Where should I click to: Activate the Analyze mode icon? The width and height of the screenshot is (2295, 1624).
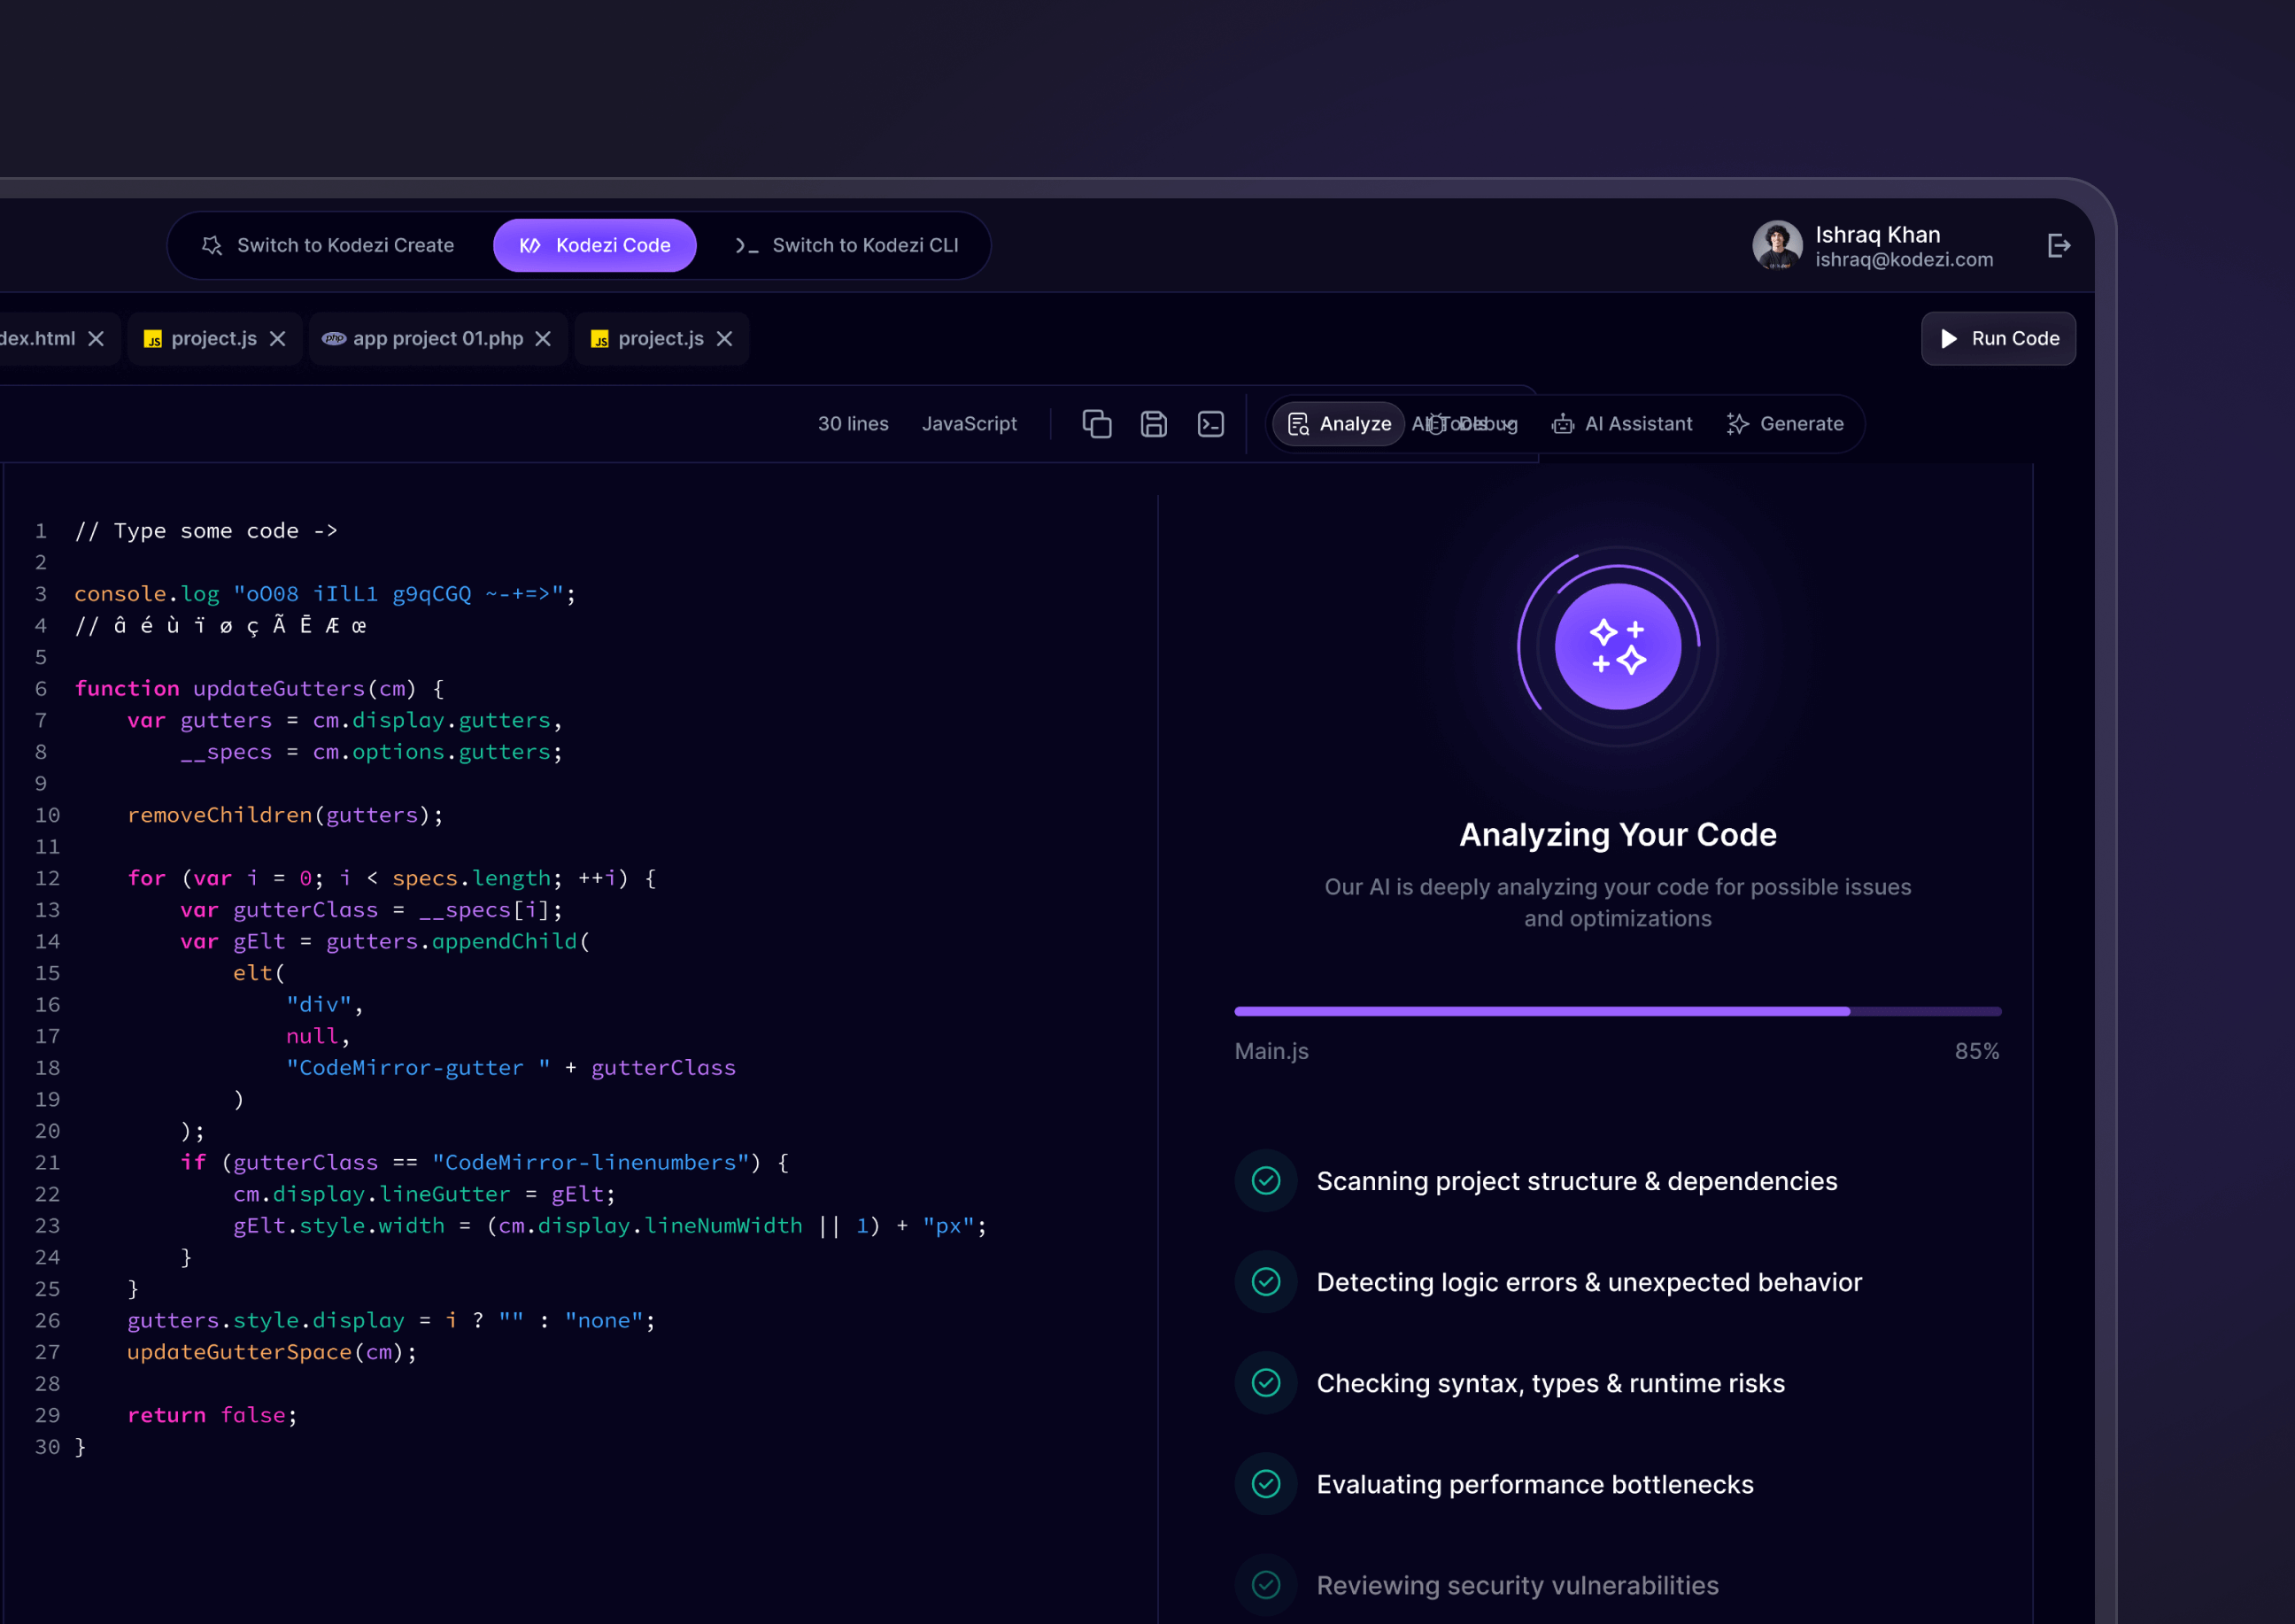pos(1297,424)
